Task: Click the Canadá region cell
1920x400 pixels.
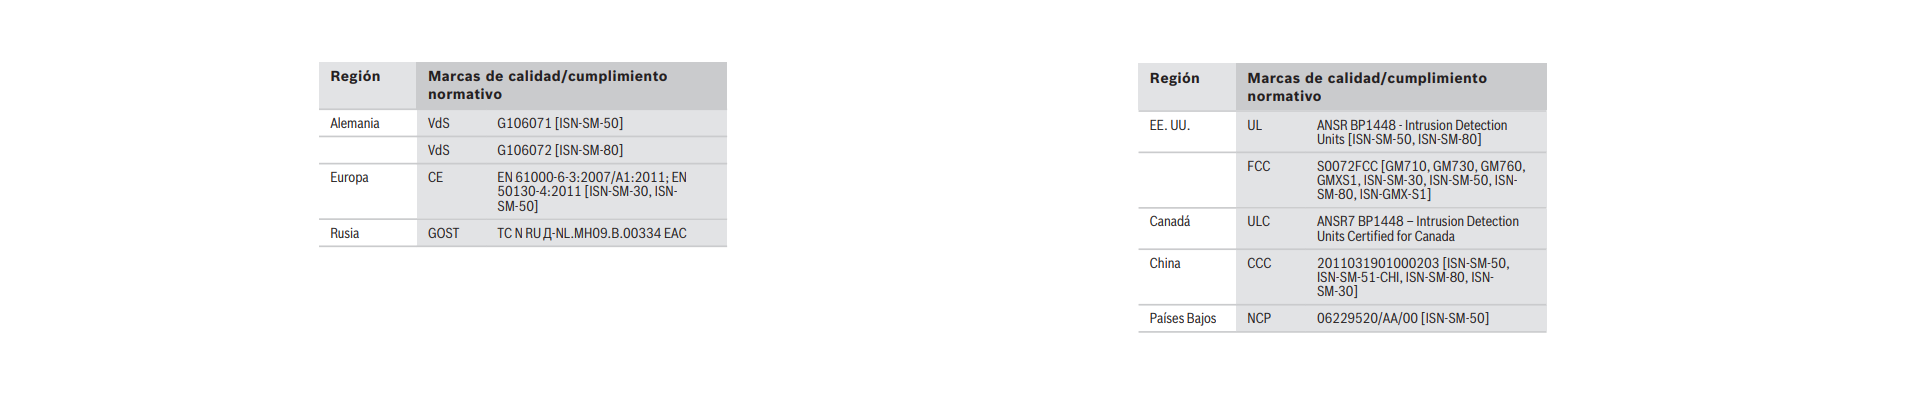Action: click(x=1169, y=222)
